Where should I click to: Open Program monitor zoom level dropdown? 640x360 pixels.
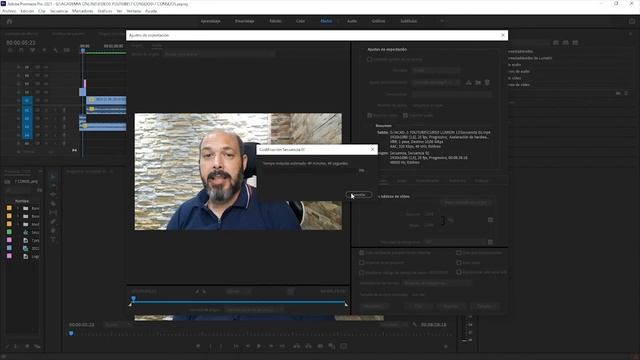coord(118,325)
